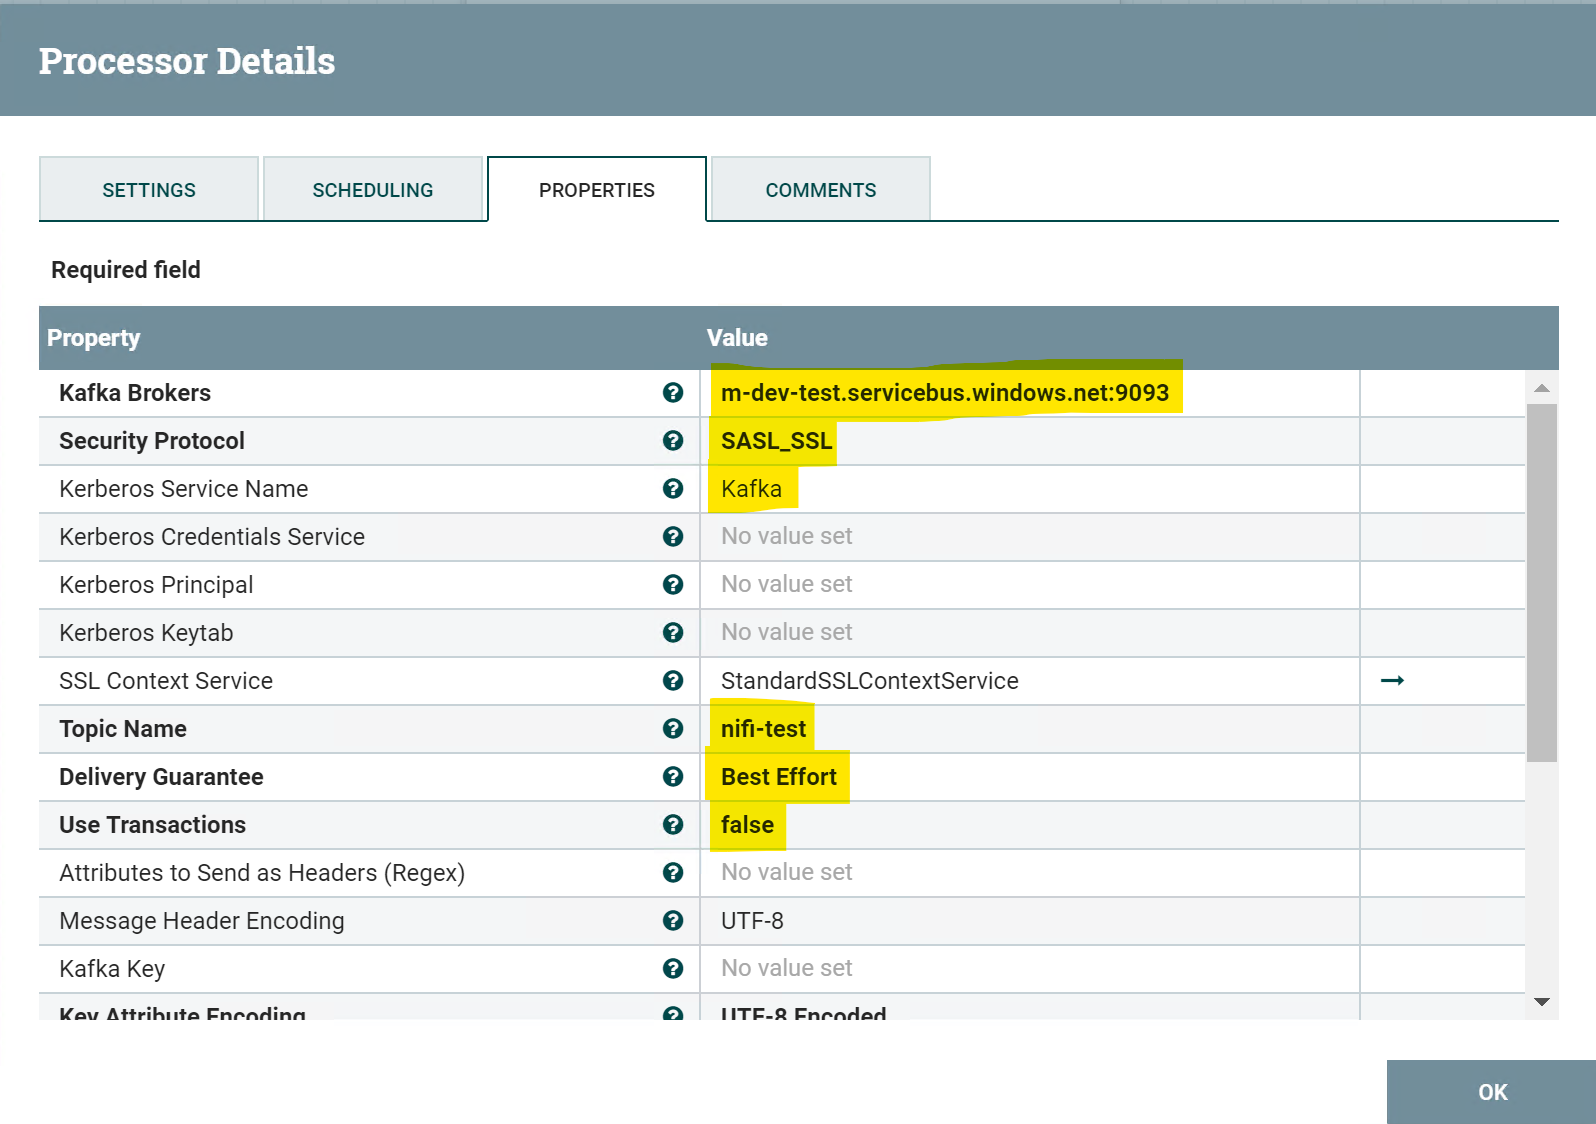
Task: Click help icon for Kerberos Keytab
Action: (673, 633)
